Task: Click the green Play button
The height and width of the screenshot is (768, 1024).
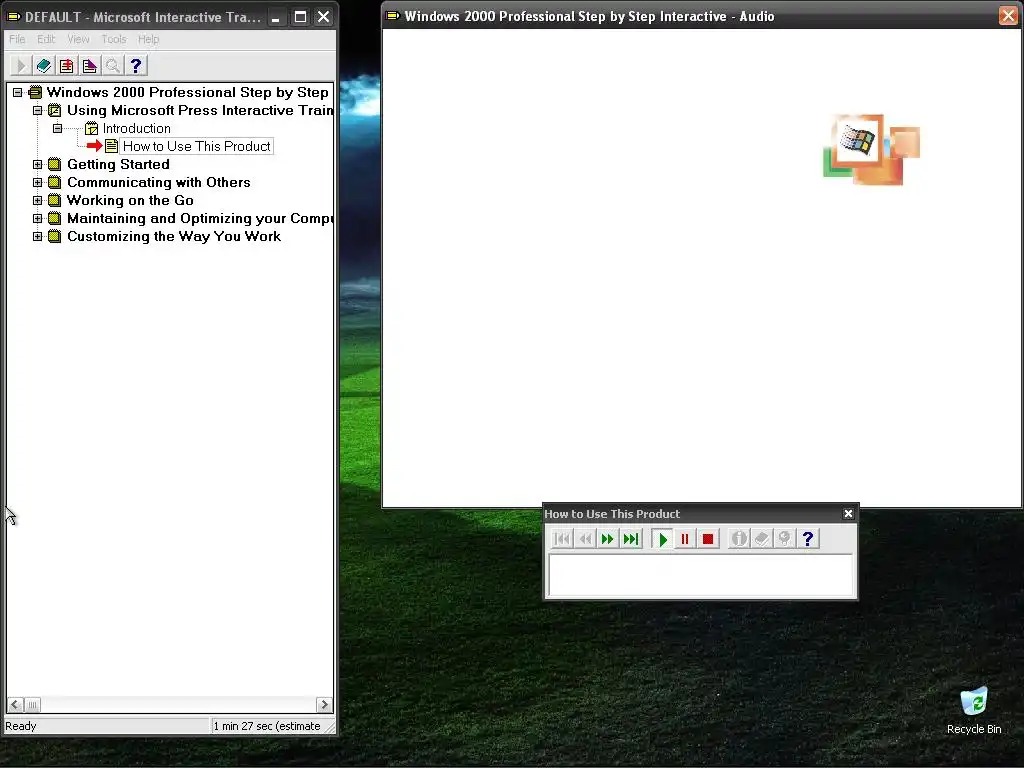Action: point(662,539)
